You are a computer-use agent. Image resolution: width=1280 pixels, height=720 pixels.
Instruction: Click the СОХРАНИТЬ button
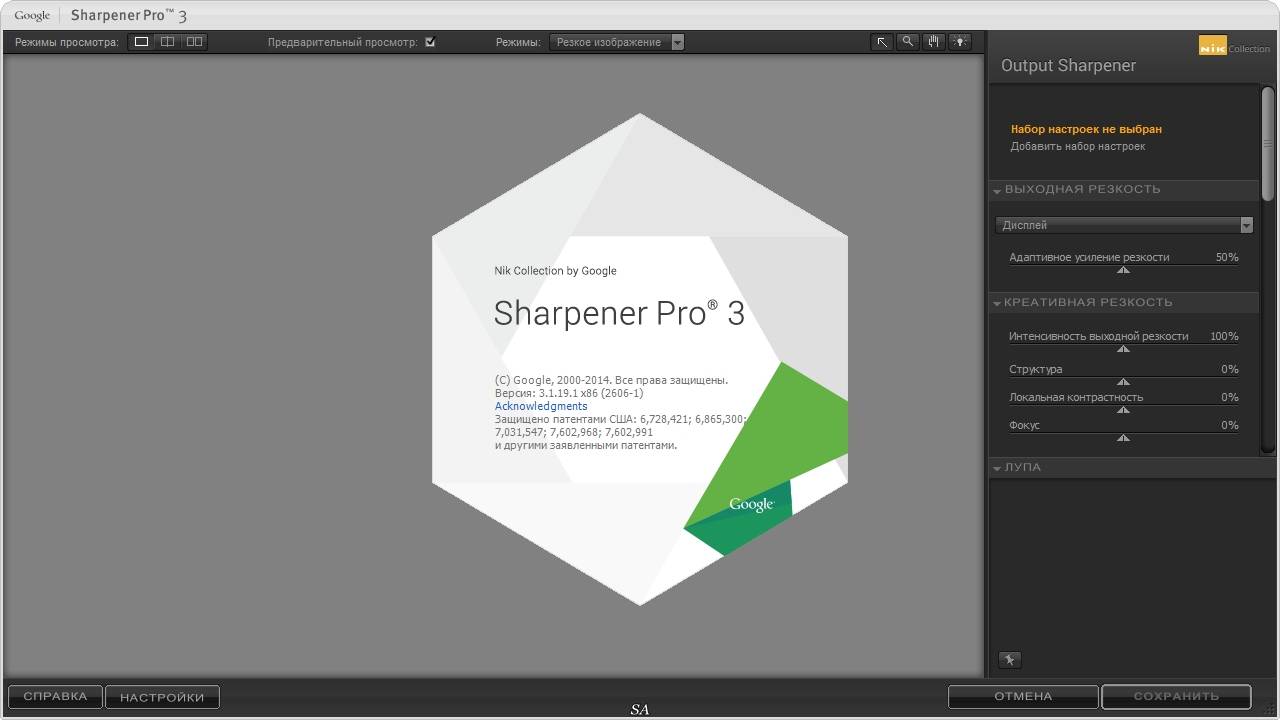tap(1176, 696)
